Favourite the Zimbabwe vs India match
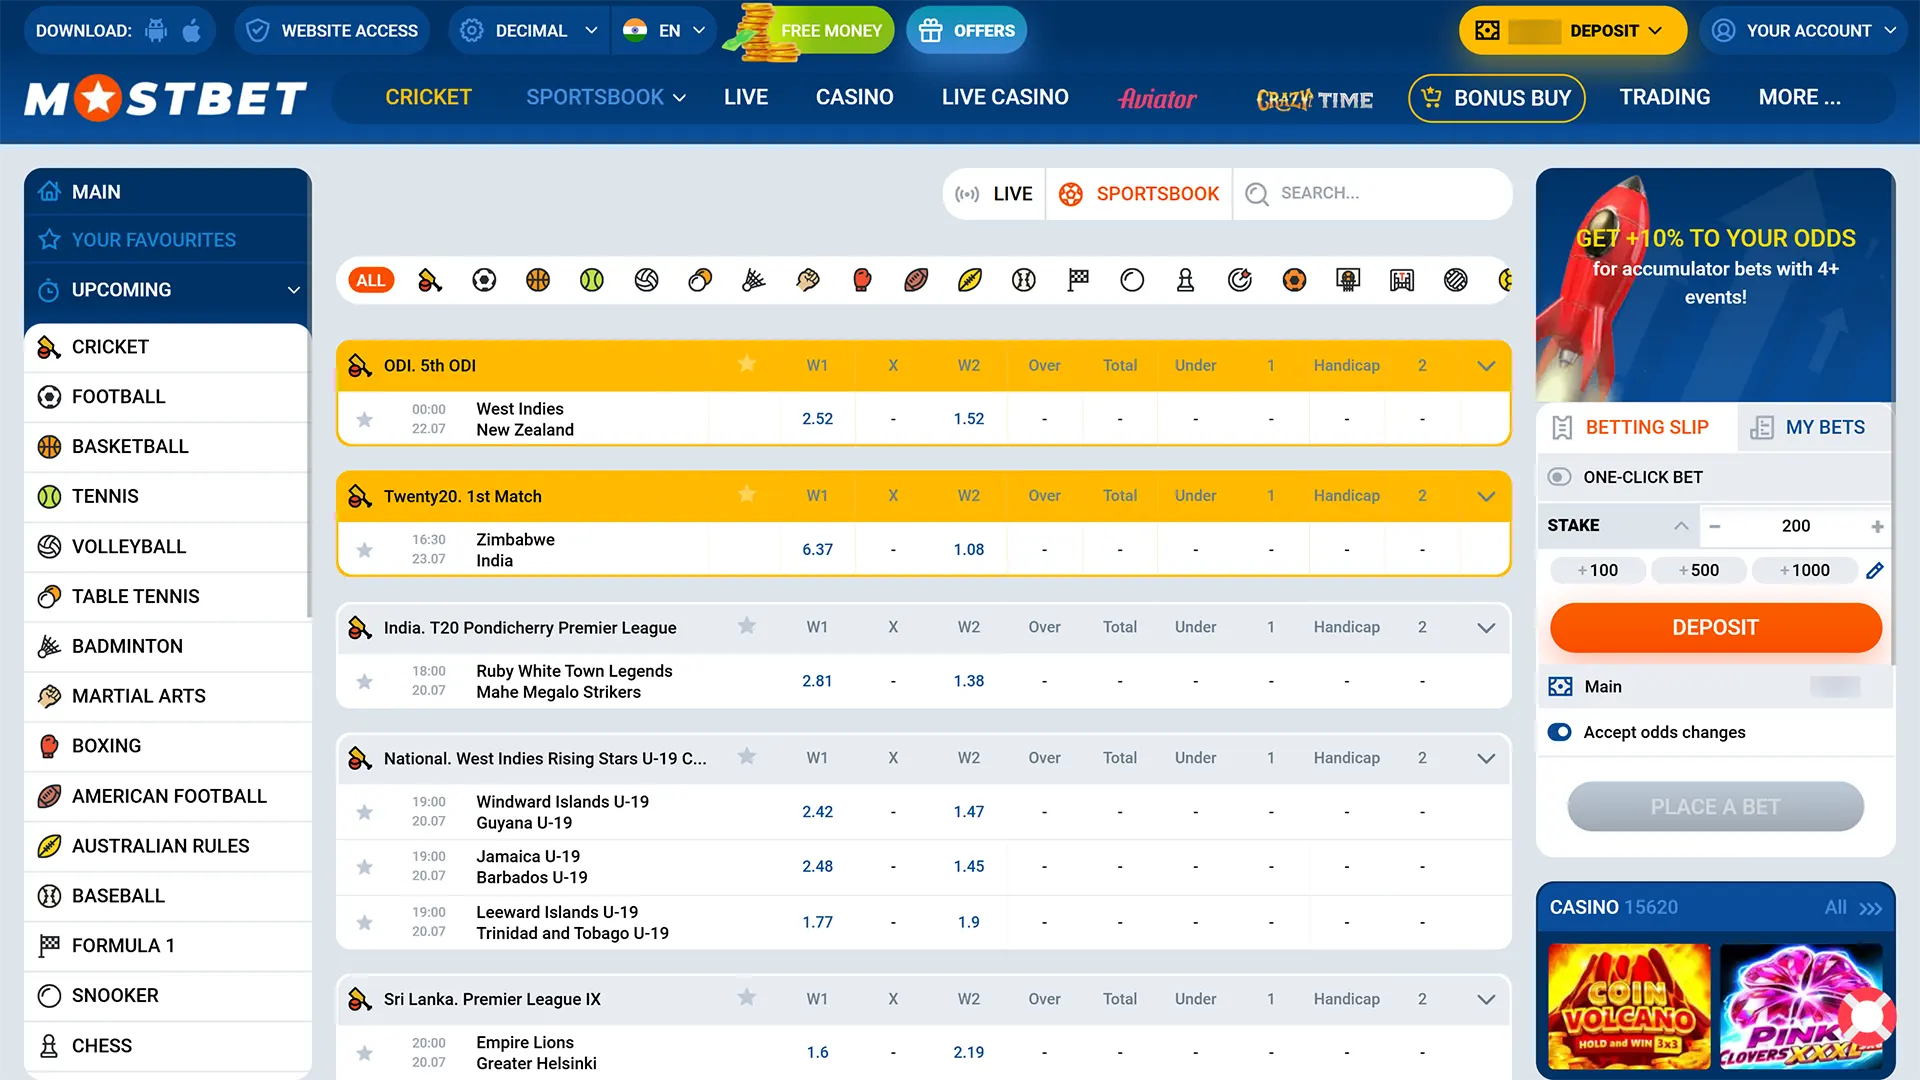This screenshot has height=1080, width=1920. pos(365,550)
